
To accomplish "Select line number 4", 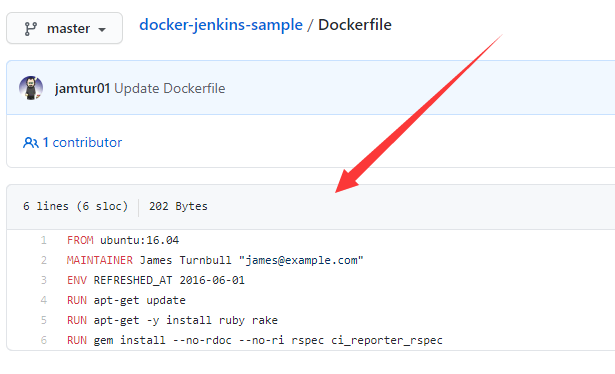I will click(44, 300).
